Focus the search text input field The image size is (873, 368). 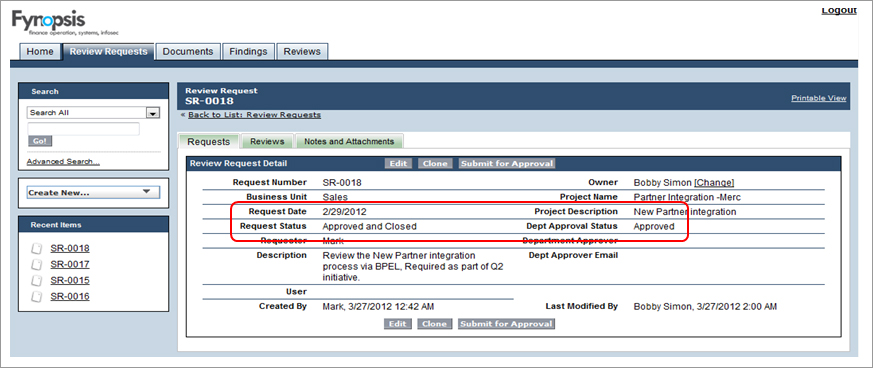click(83, 129)
